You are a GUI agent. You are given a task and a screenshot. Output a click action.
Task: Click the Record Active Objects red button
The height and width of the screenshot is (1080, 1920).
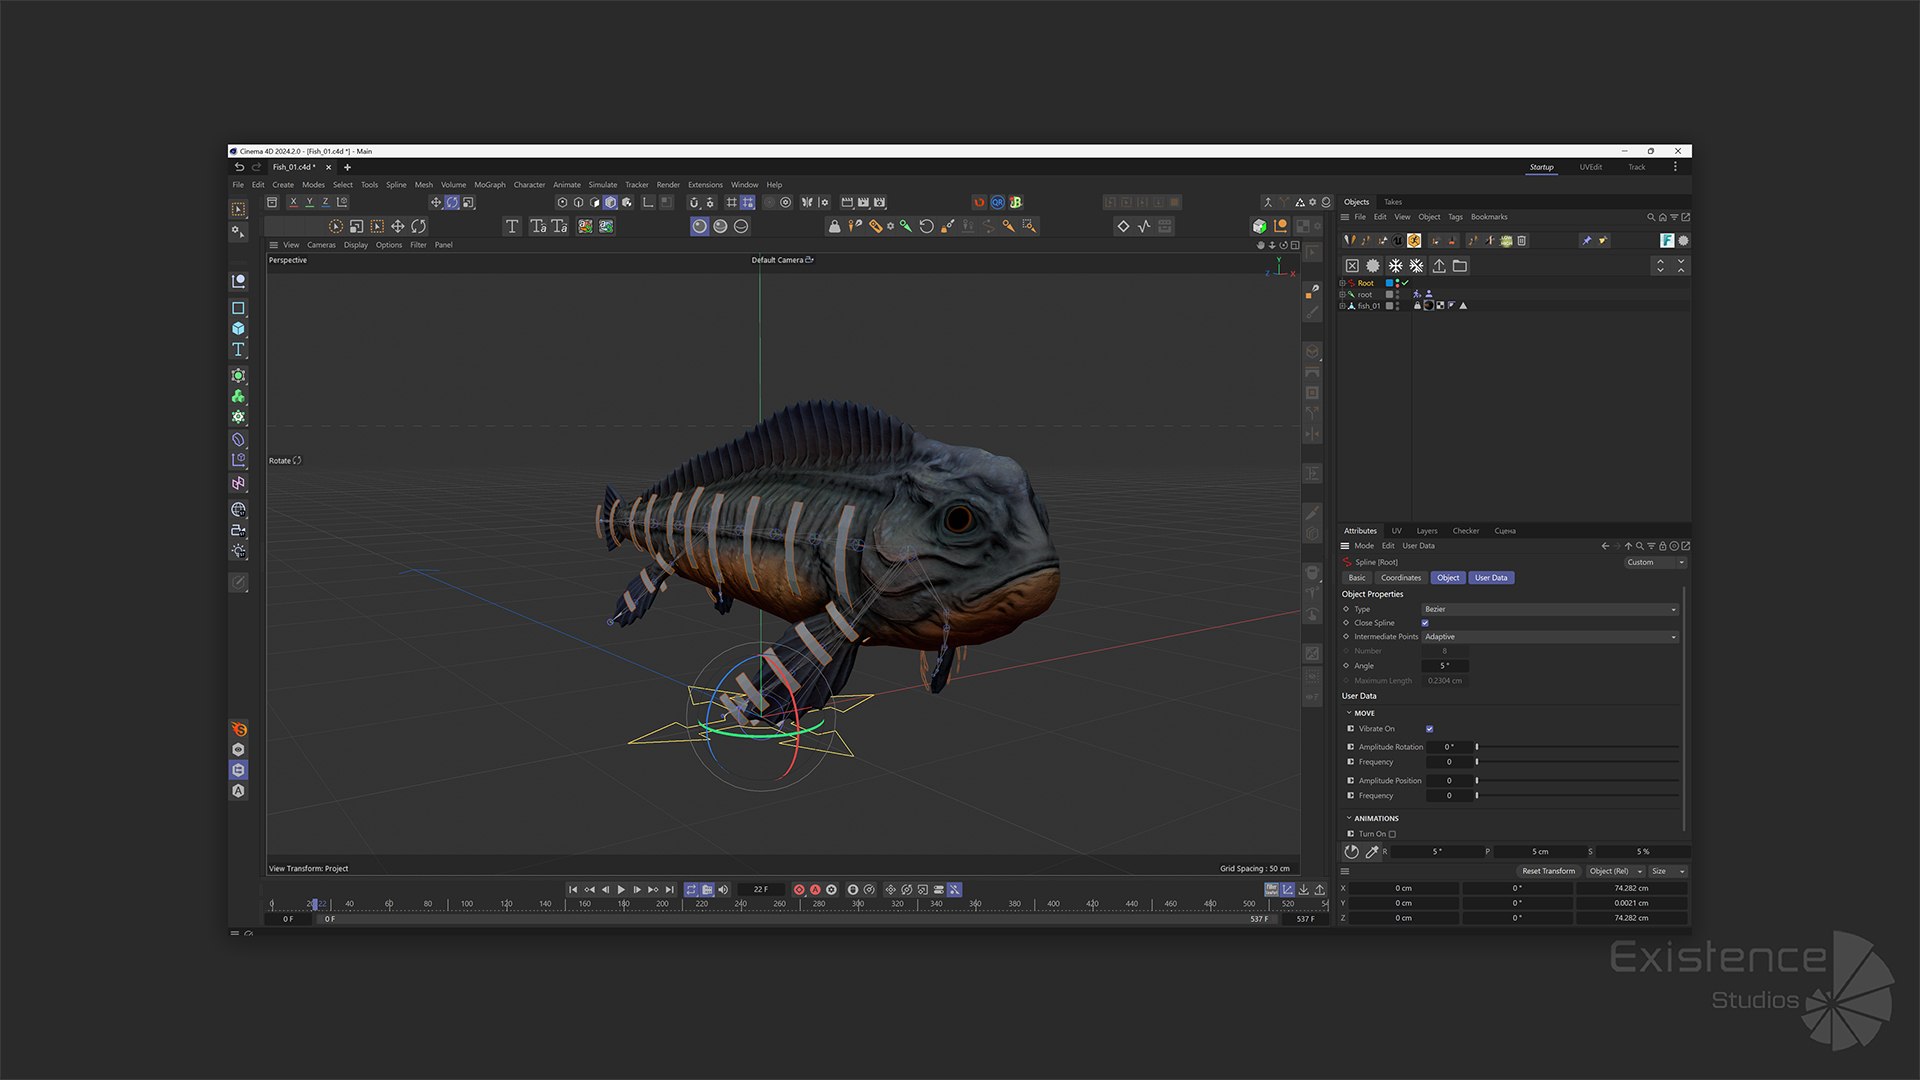coord(799,889)
